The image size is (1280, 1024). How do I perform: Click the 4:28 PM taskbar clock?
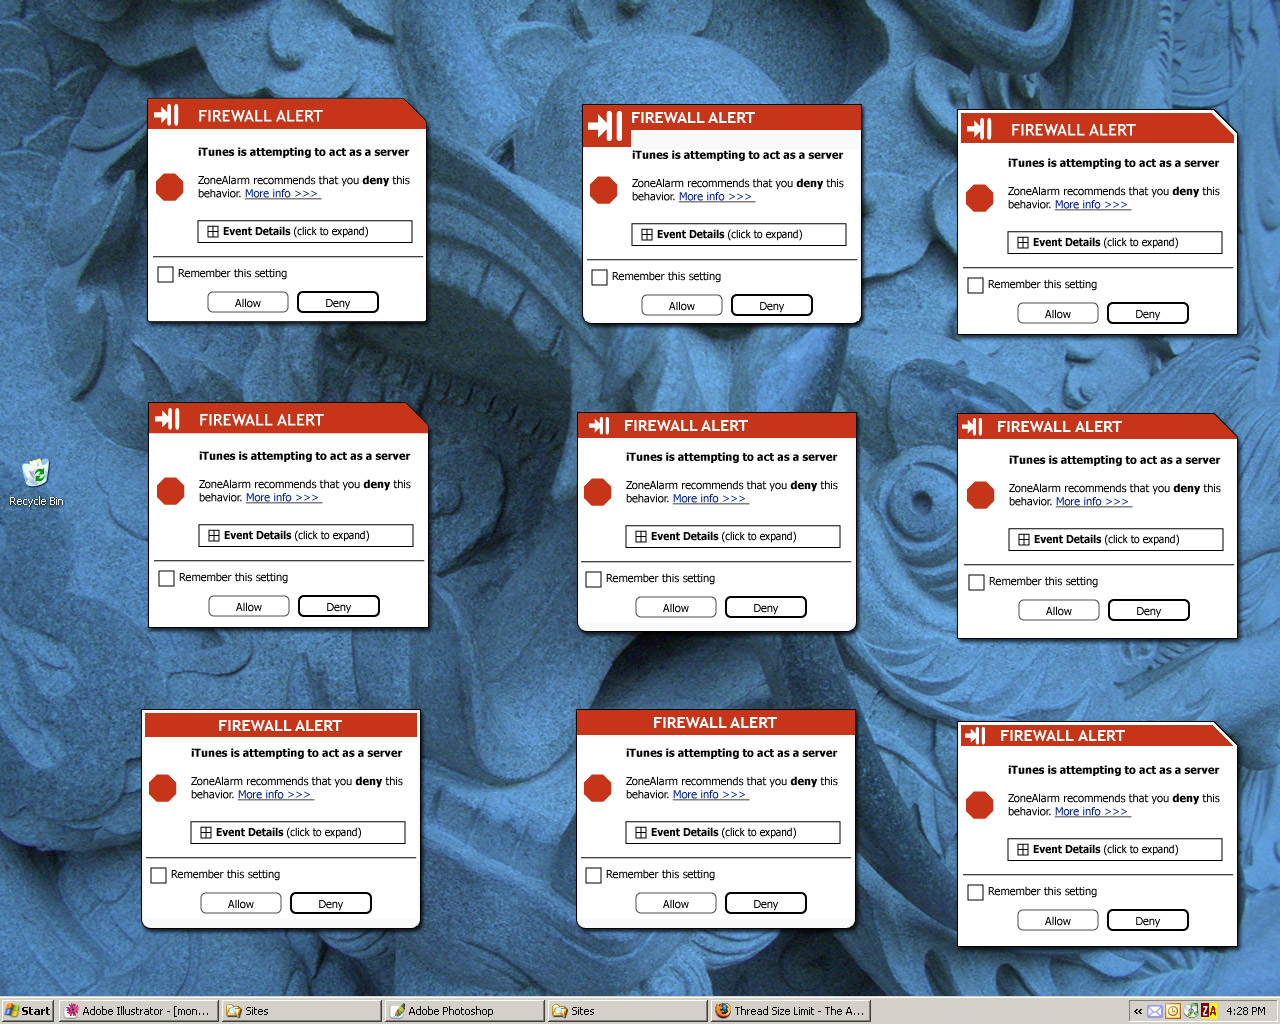pos(1246,1011)
